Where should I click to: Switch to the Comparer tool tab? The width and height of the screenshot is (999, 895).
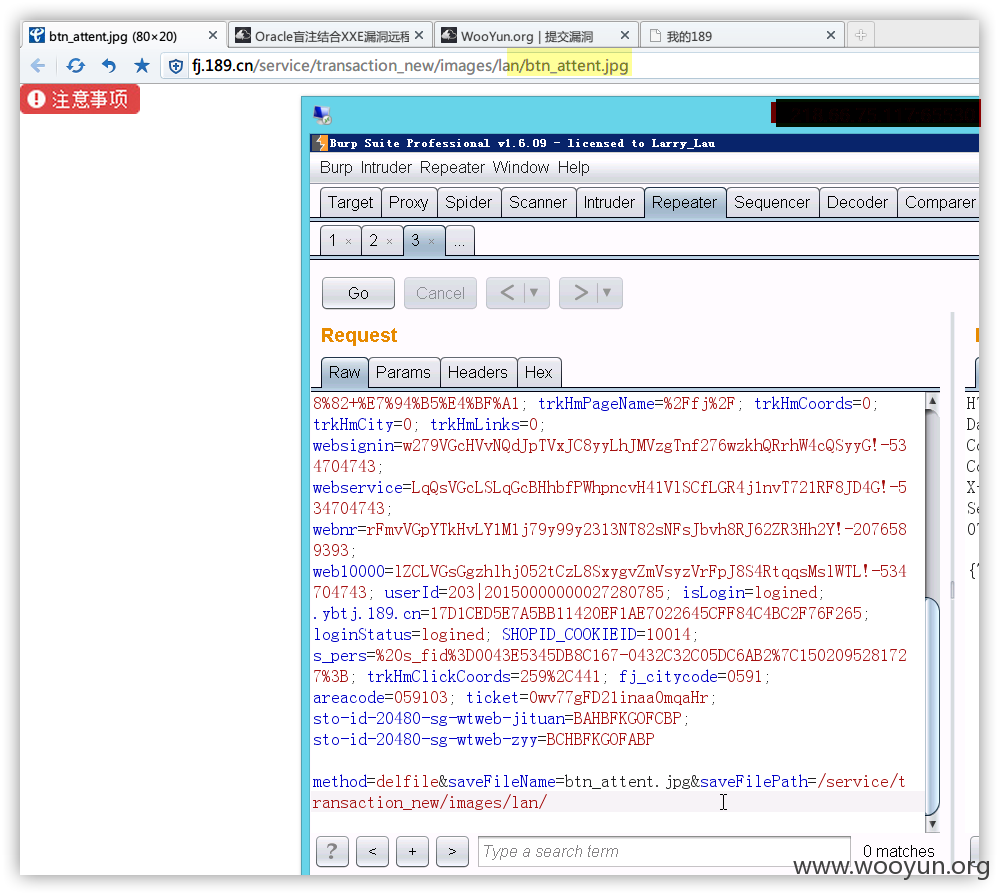[x=940, y=203]
